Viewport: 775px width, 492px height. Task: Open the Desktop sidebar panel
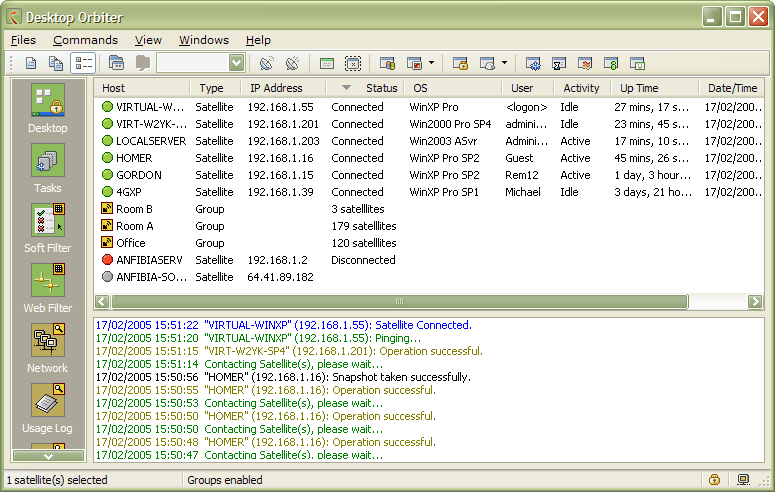click(47, 108)
